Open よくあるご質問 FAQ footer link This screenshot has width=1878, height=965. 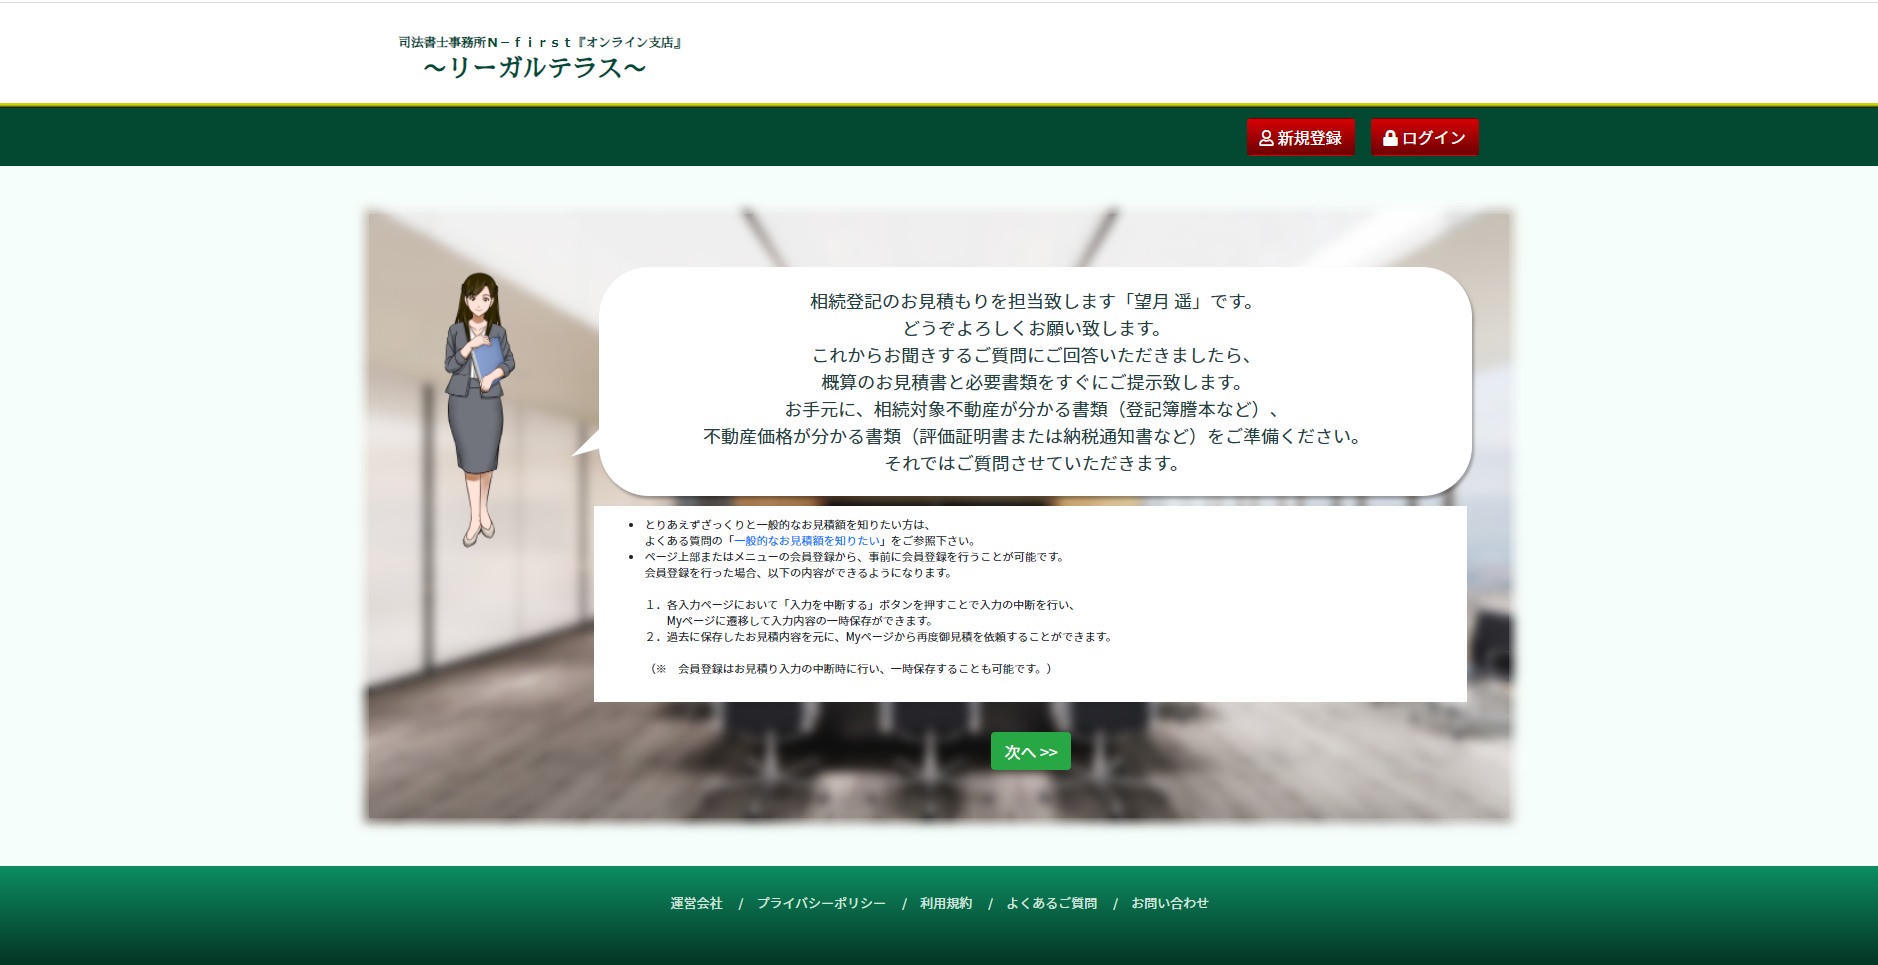click(x=1051, y=903)
